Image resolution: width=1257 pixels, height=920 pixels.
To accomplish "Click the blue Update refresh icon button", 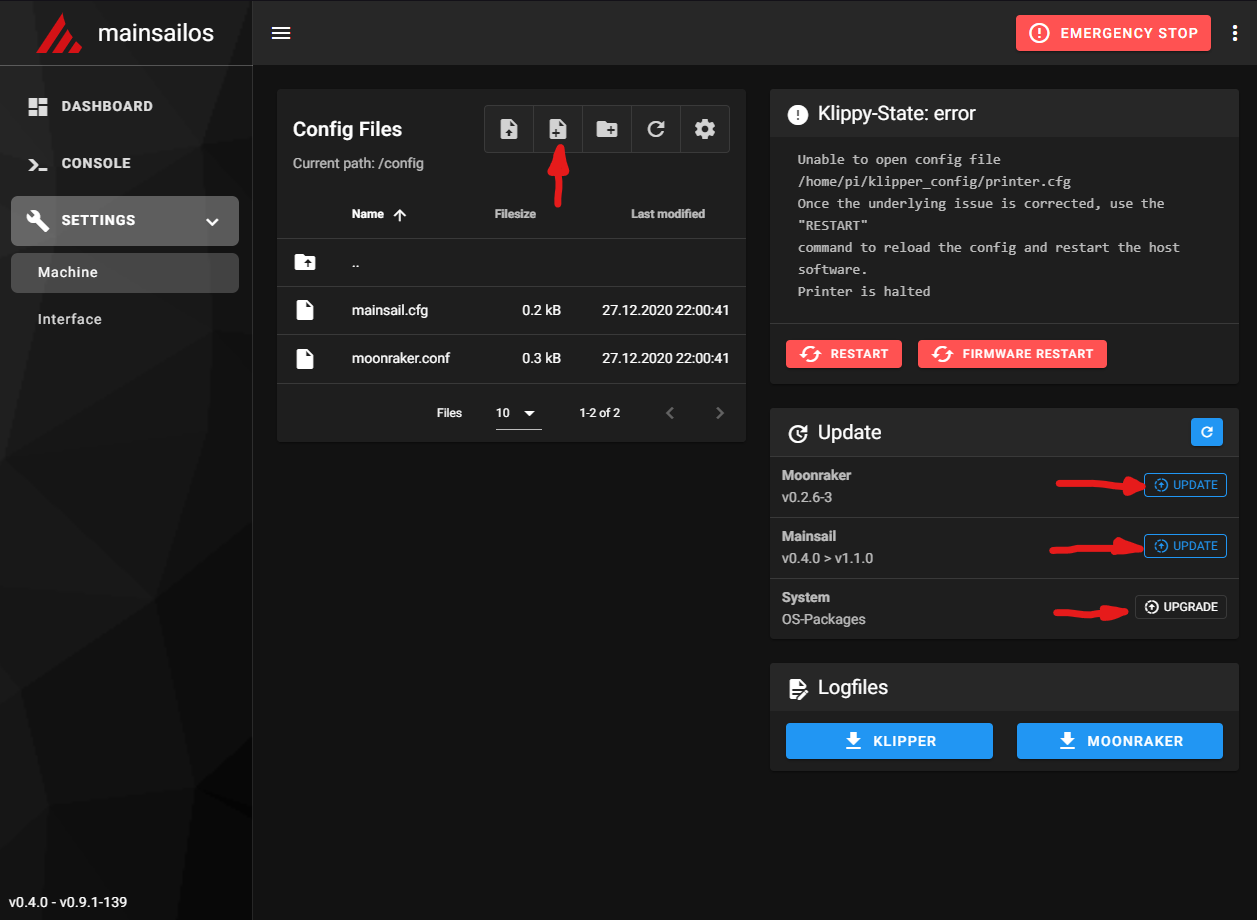I will 1206,432.
